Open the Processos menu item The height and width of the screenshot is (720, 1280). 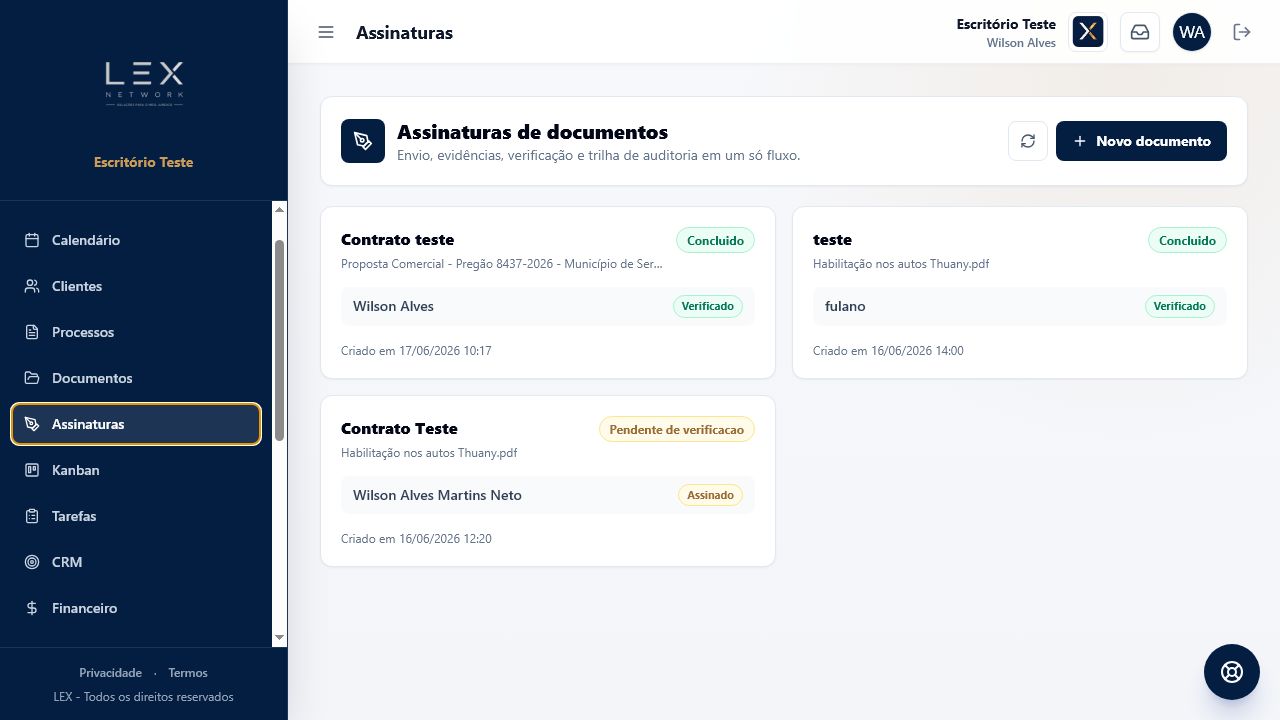pyautogui.click(x=136, y=332)
